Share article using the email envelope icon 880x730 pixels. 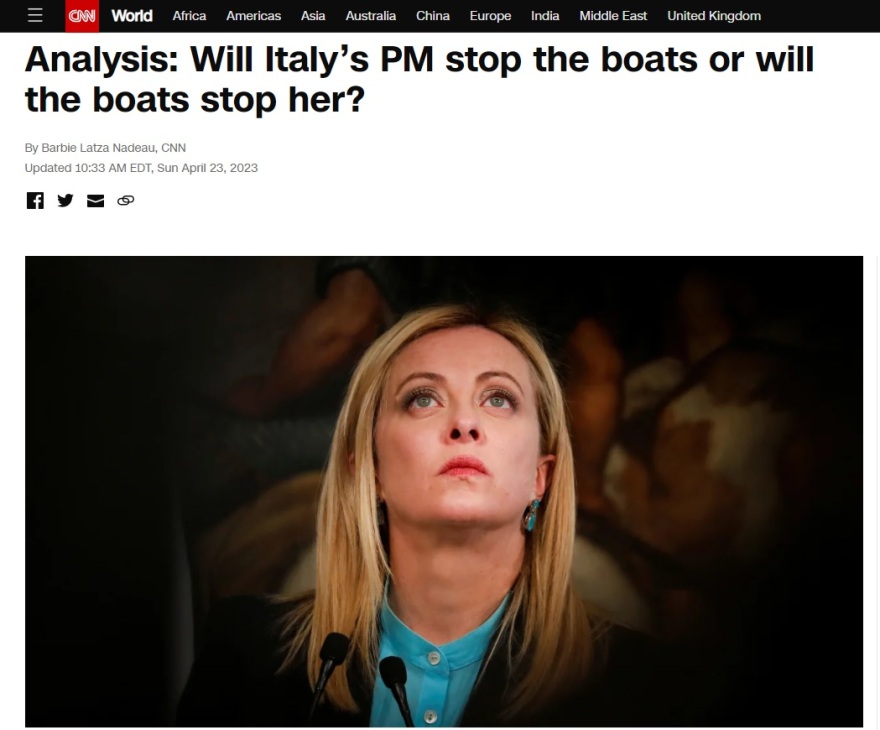pyautogui.click(x=95, y=200)
